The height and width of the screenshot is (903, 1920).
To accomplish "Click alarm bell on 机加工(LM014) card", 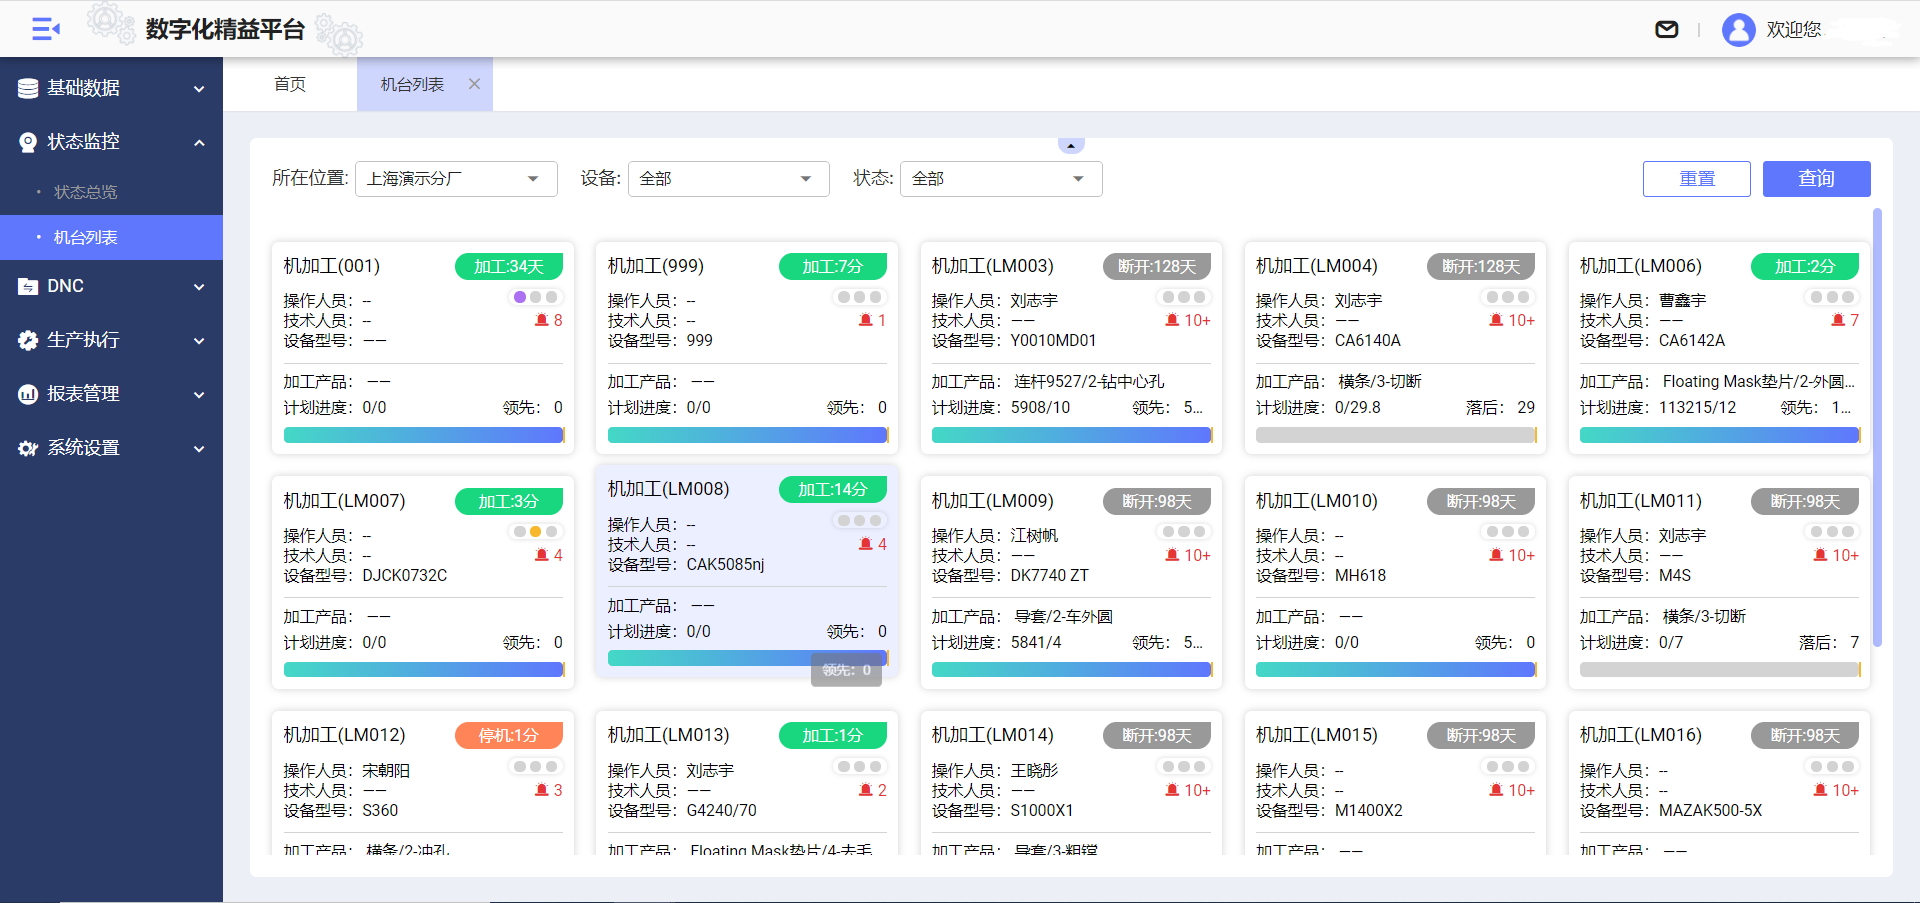I will 1172,790.
